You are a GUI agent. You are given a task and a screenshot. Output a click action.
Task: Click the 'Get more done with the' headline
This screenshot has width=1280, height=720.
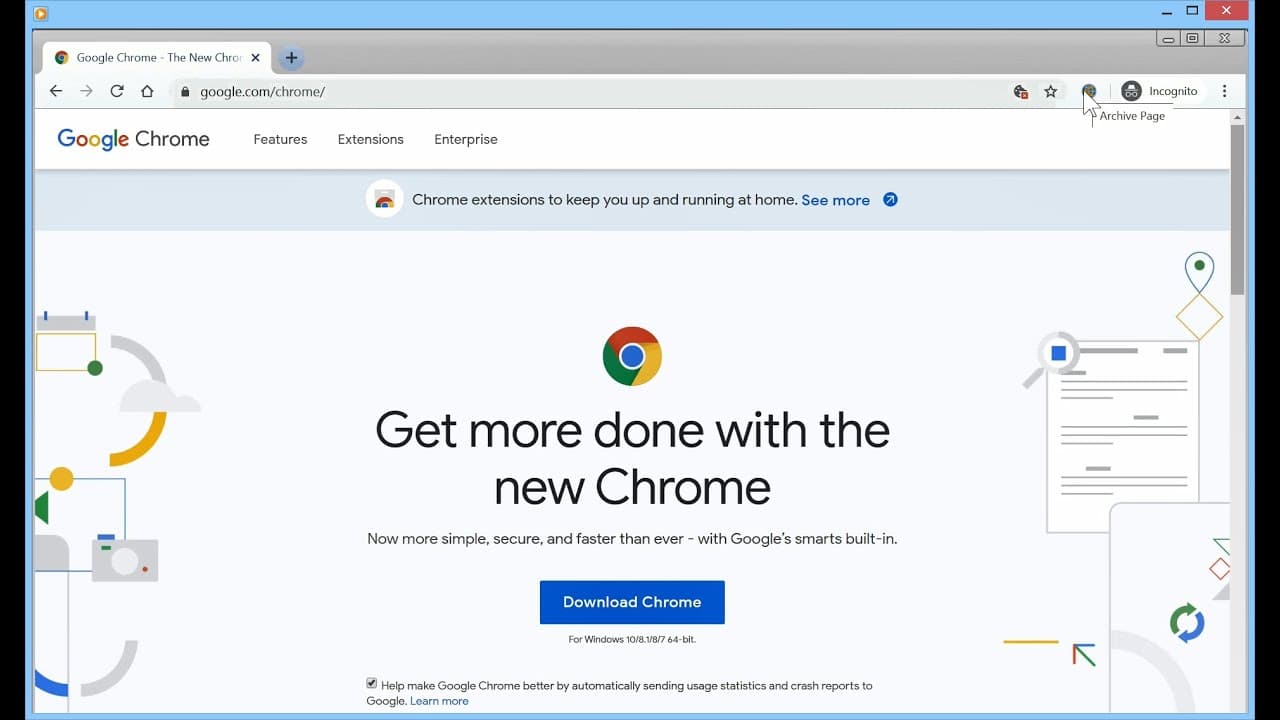coord(632,430)
